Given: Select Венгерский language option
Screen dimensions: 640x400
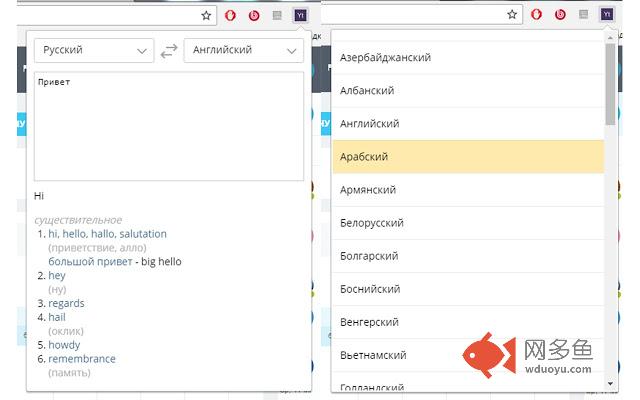Looking at the screenshot, I should [468, 322].
